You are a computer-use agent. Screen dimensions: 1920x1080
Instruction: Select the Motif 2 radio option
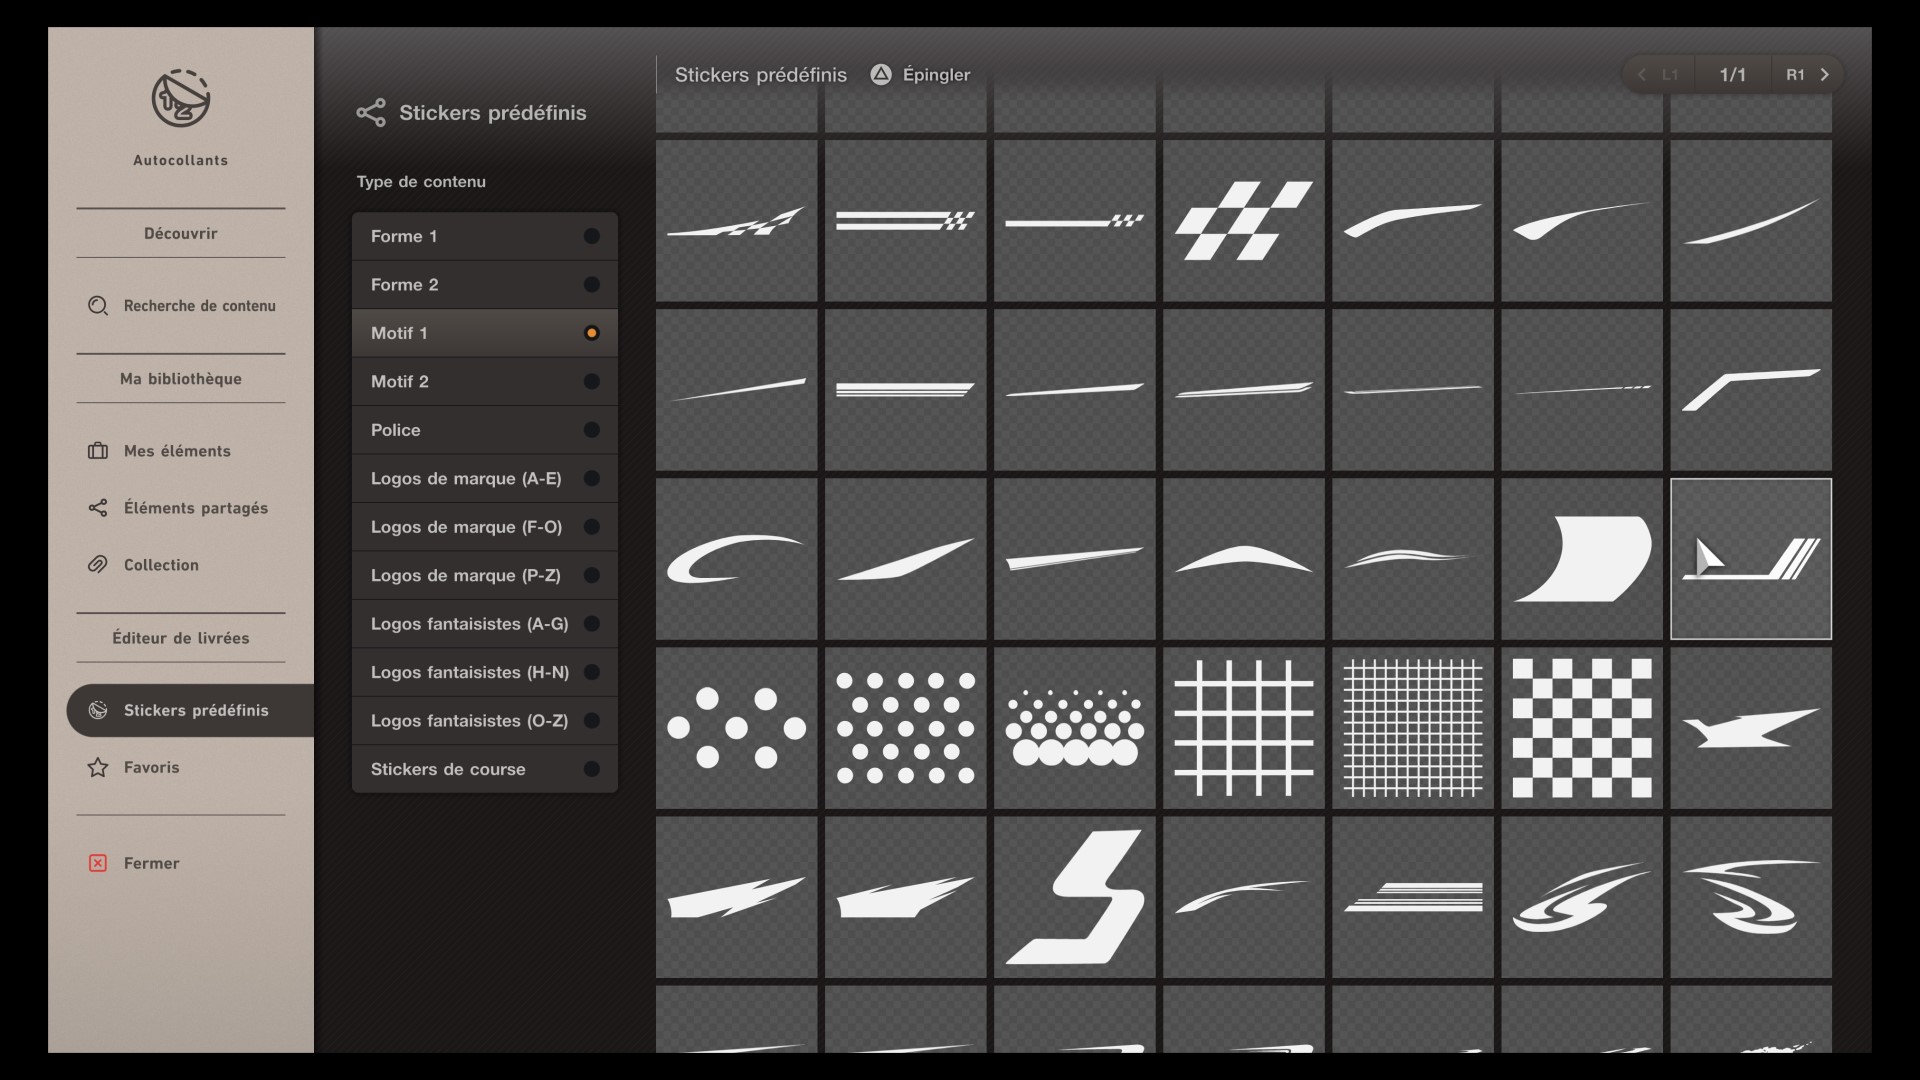(x=591, y=381)
